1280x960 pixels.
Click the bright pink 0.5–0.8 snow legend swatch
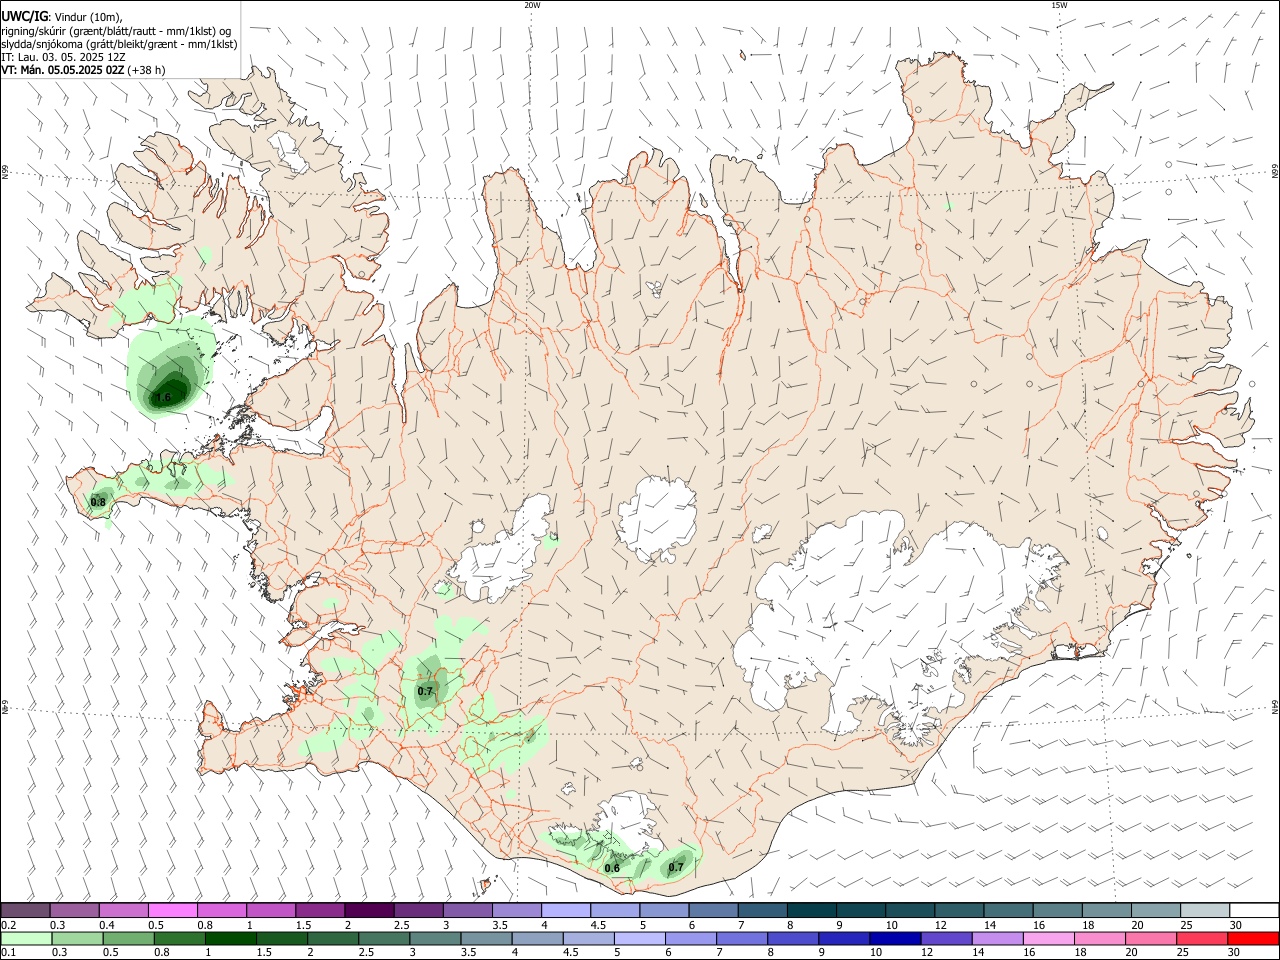click(x=173, y=910)
